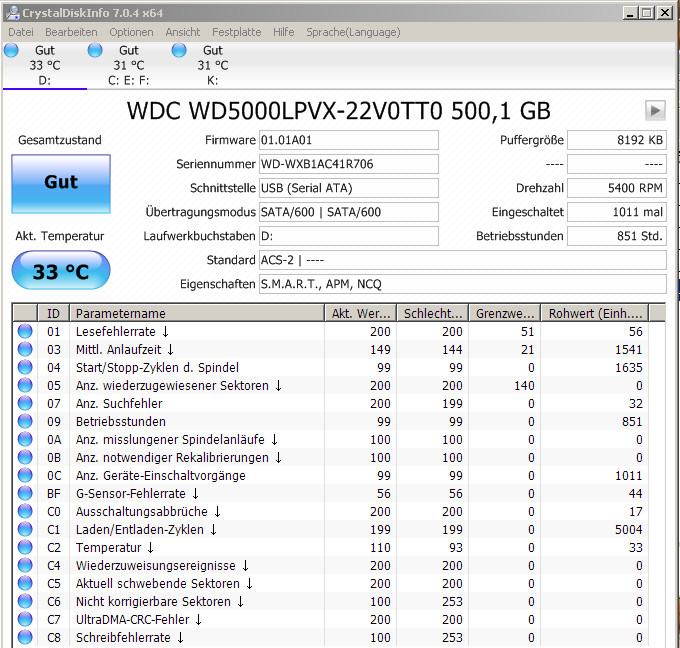Click raw value 1635 in table
The width and height of the screenshot is (680, 648).
point(628,367)
